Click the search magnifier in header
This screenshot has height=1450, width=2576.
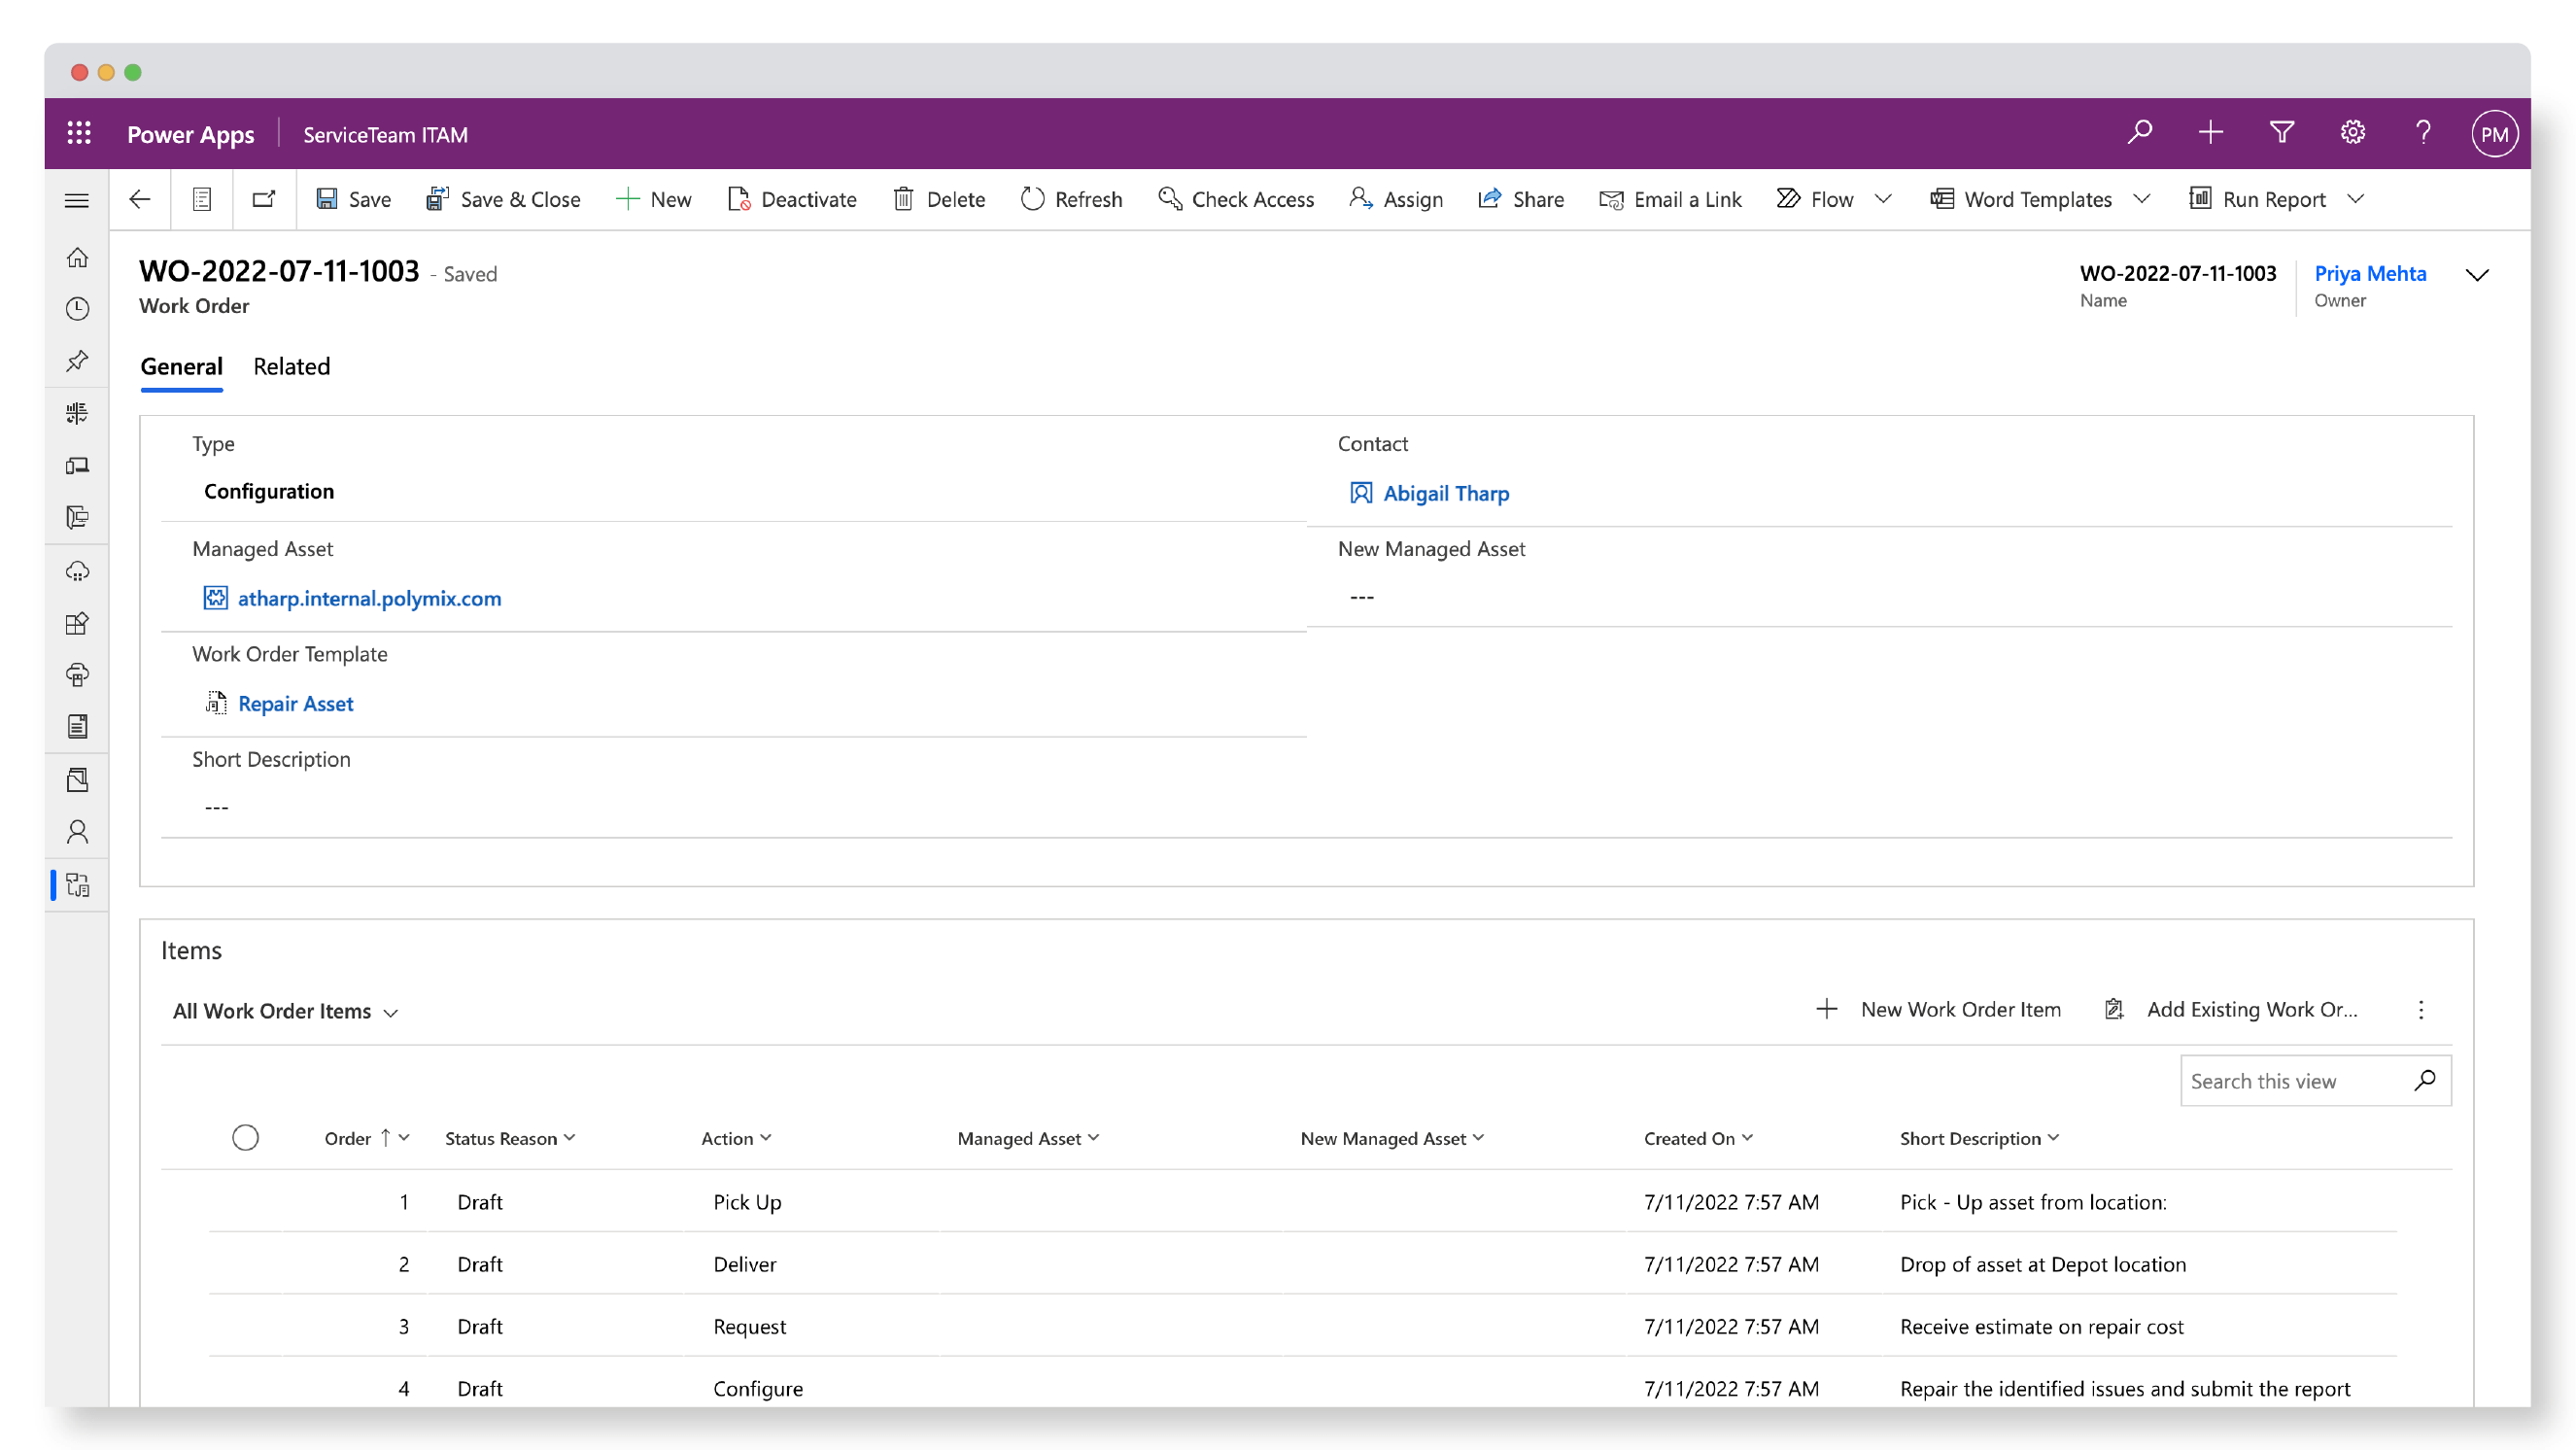point(2139,133)
